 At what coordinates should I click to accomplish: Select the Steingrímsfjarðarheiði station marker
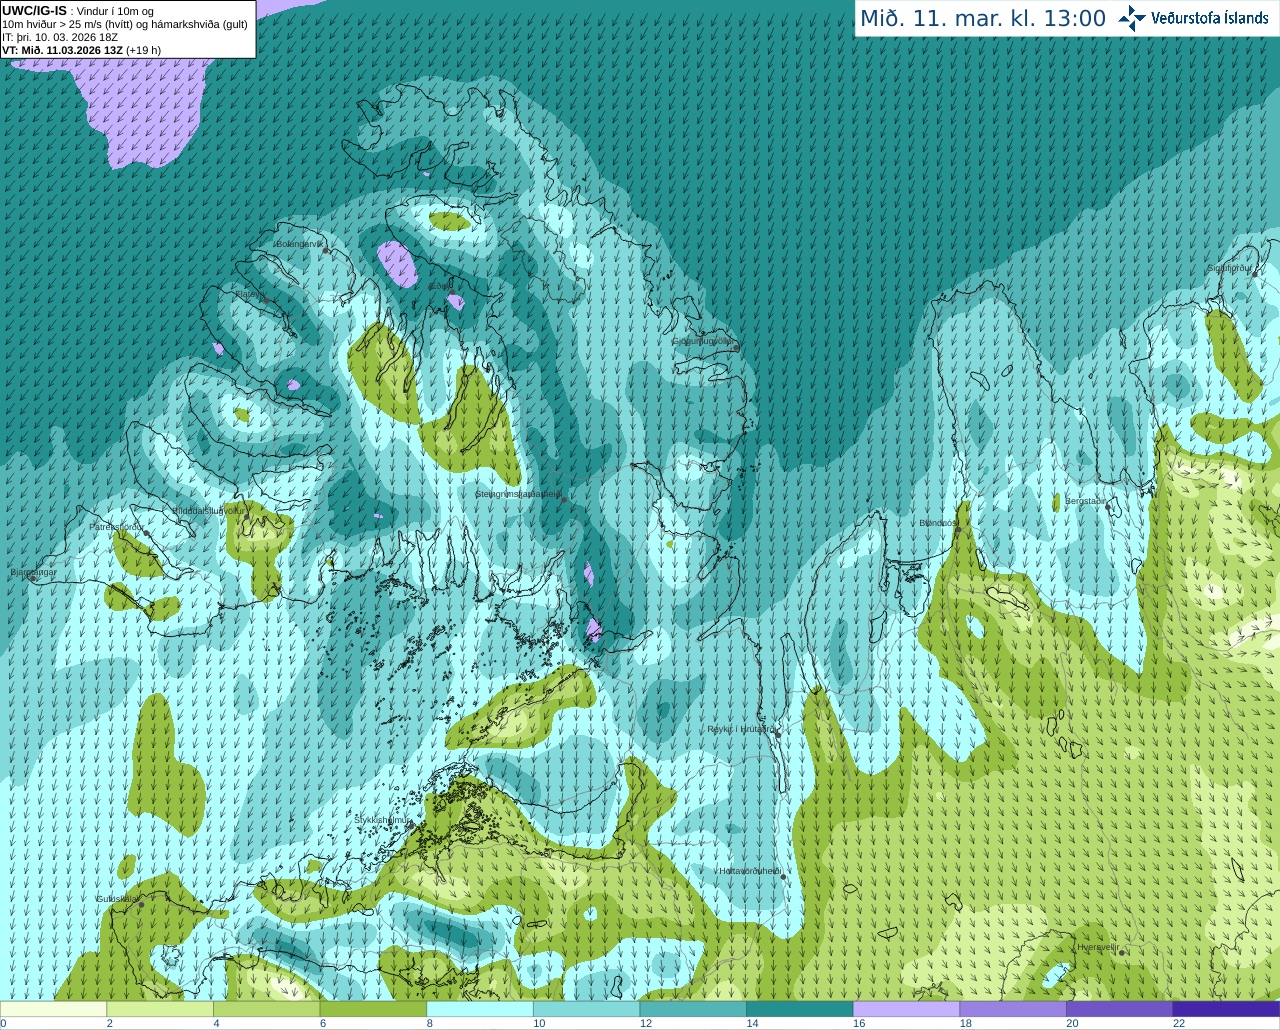coord(564,499)
